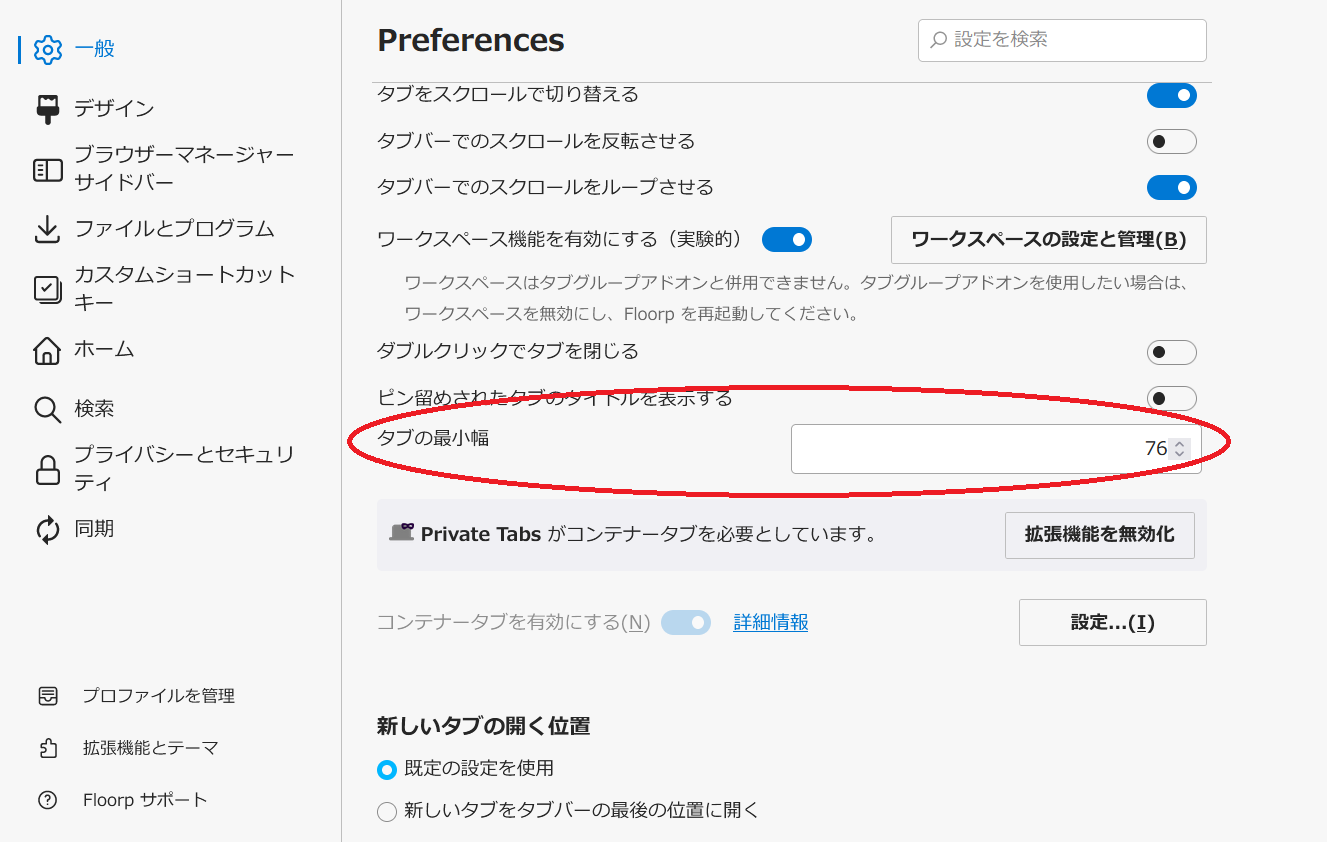Open the Design (デザイン) brush icon
This screenshot has height=842, width=1327.
coord(48,108)
